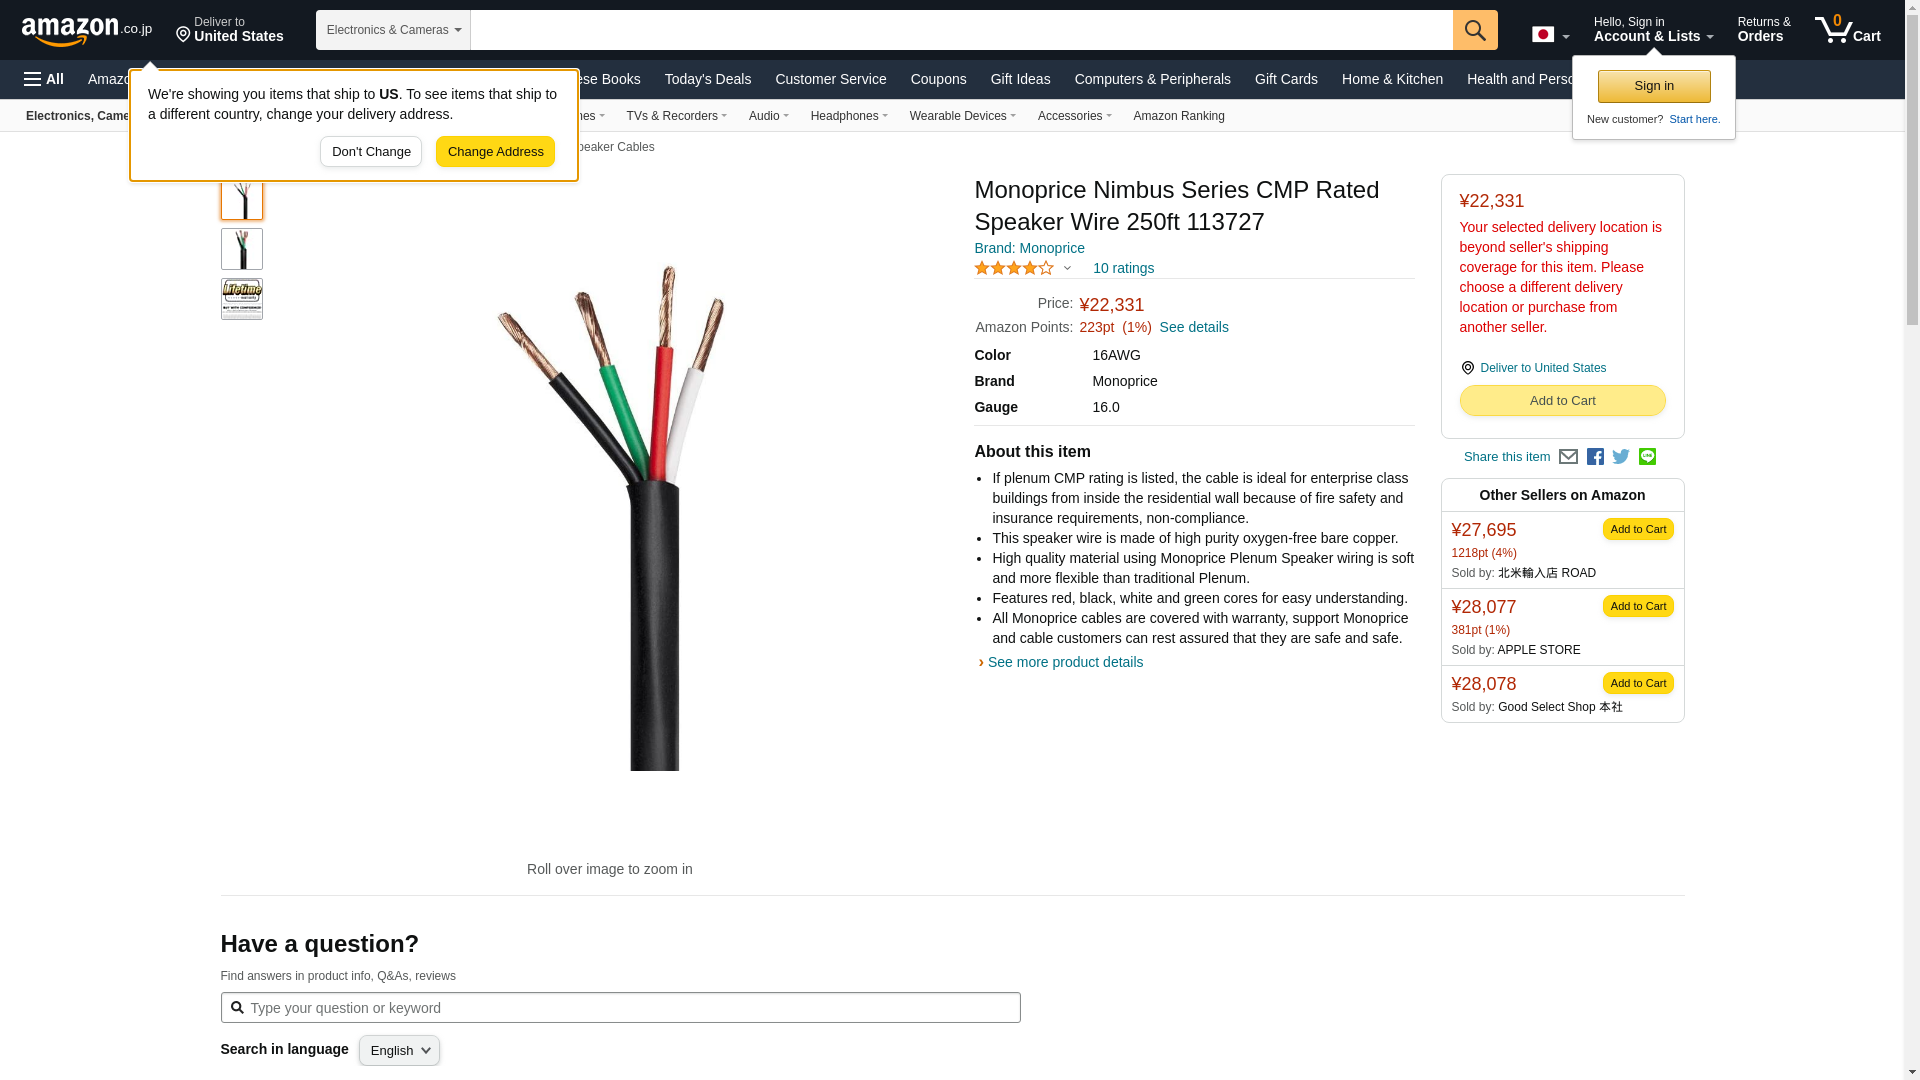Click the yellow Sign in button
1920x1080 pixels.
pos(1654,86)
